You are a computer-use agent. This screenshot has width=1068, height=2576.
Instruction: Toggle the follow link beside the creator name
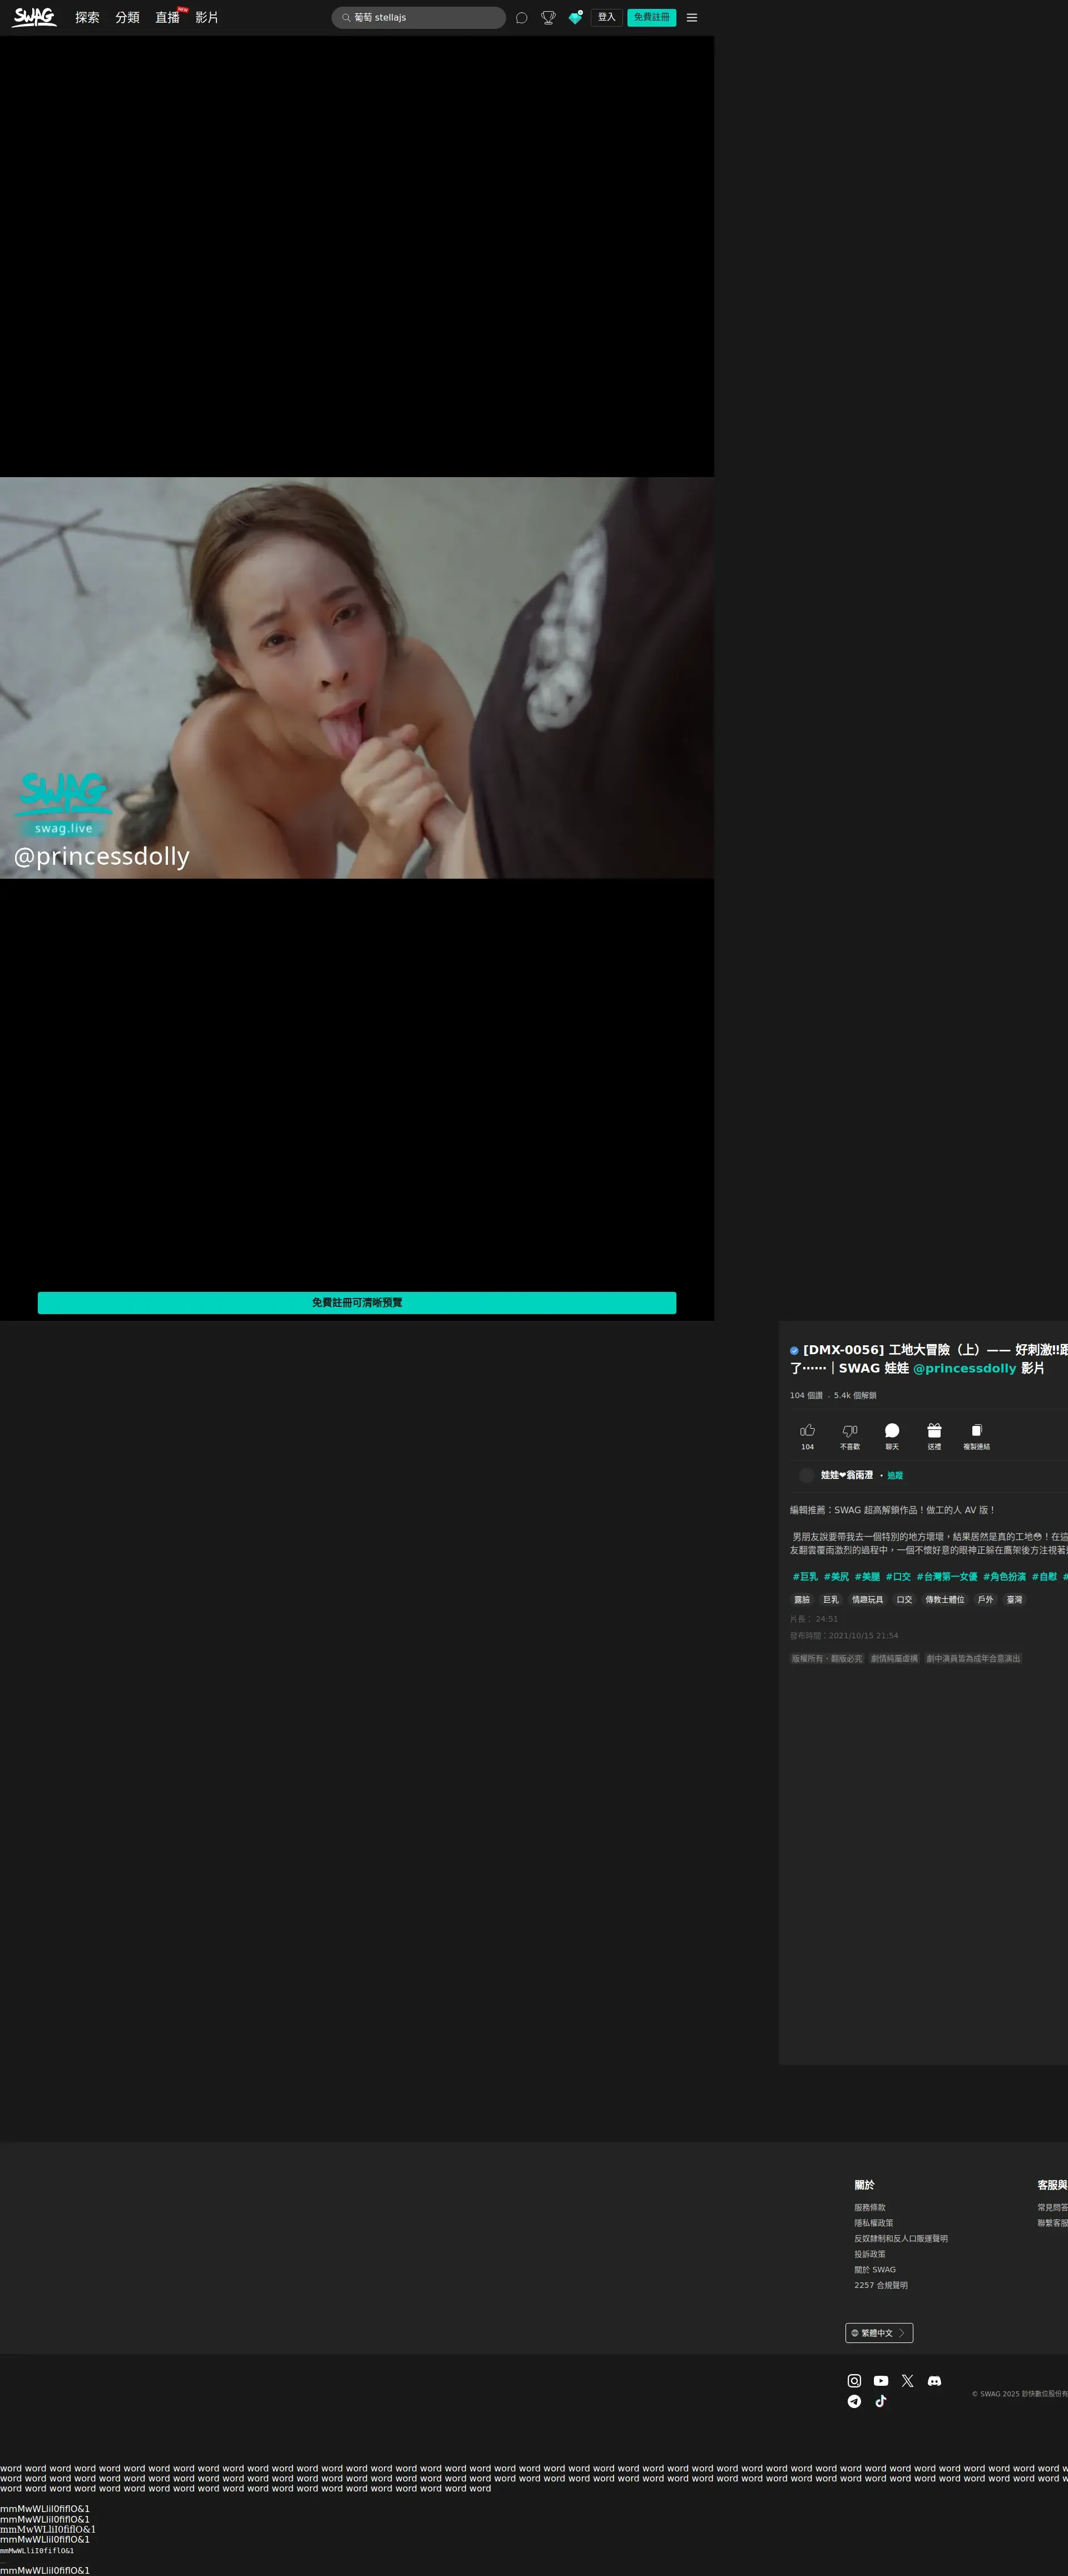(x=895, y=1476)
